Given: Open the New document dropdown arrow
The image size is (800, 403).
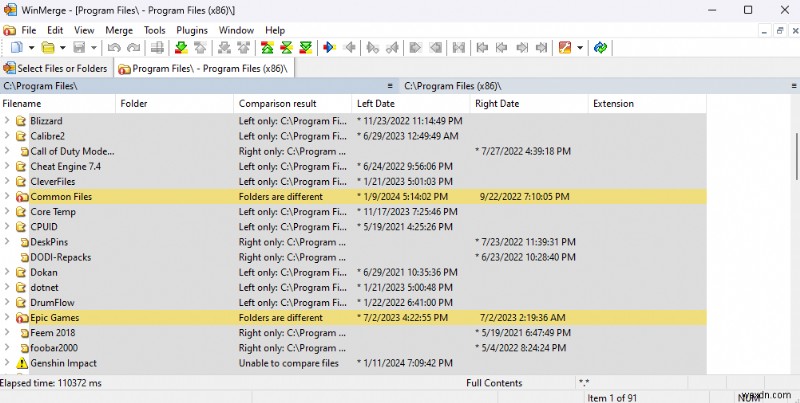Looking at the screenshot, I should point(31,48).
